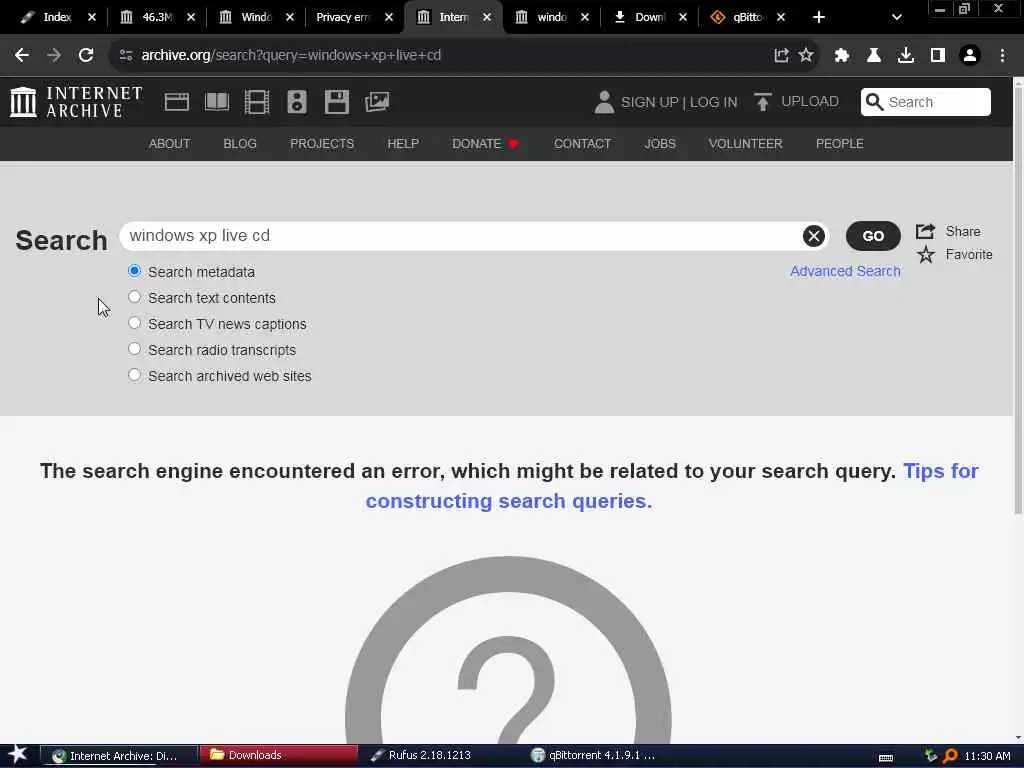This screenshot has height=768, width=1024.
Task: Clear the search query with the X icon
Action: [x=814, y=236]
